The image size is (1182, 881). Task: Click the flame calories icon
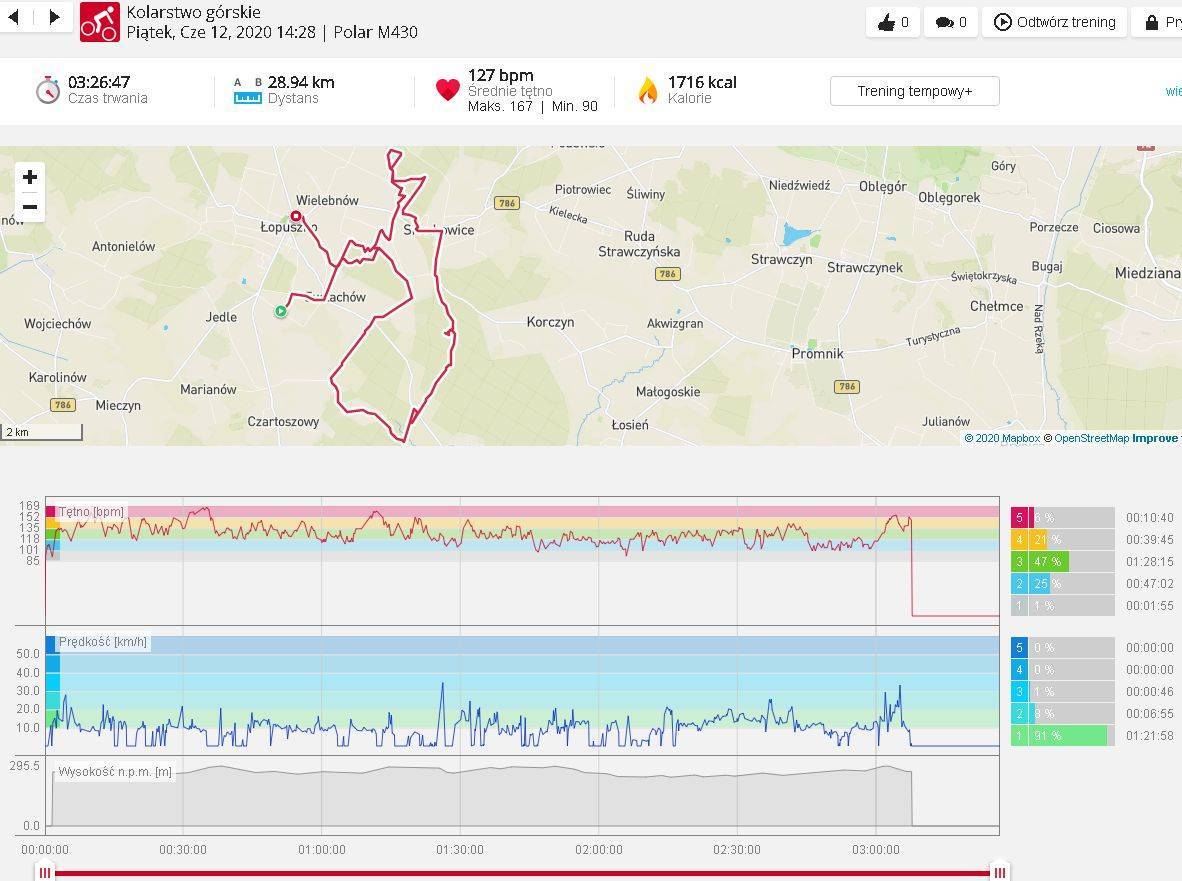pyautogui.click(x=648, y=91)
